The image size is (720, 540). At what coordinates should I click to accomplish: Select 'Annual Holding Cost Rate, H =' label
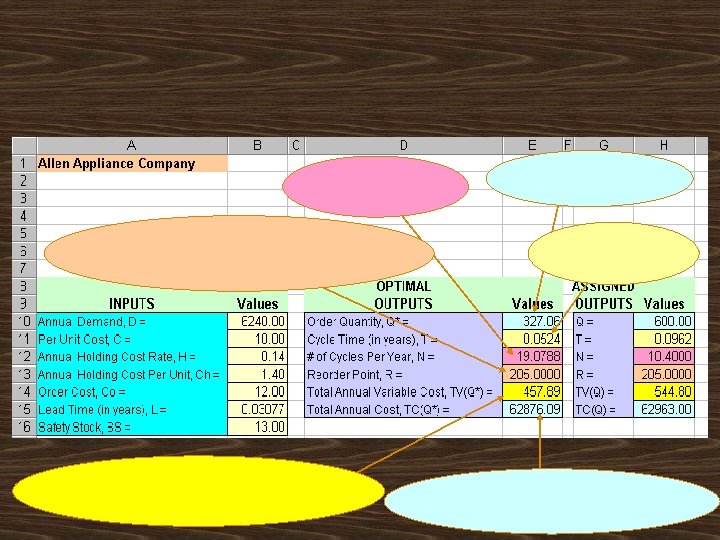click(x=132, y=356)
